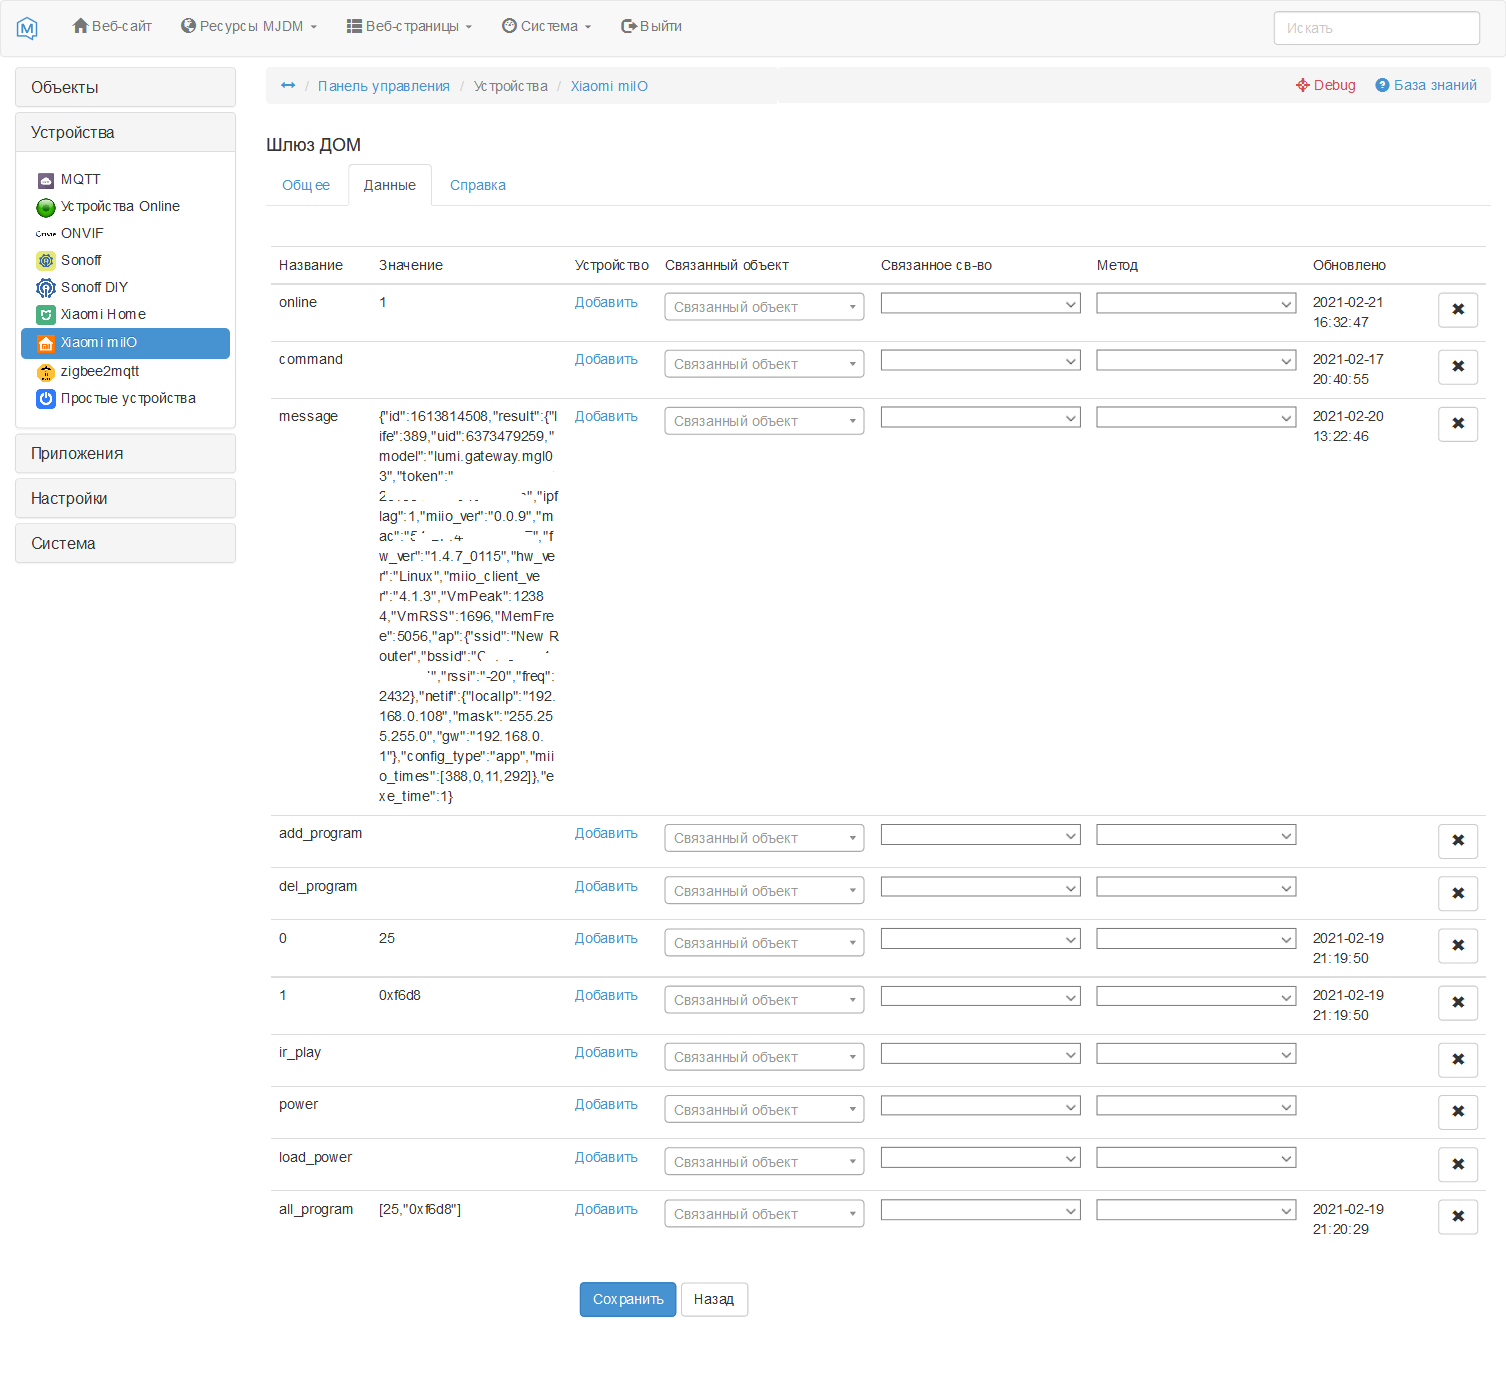Open Связанное св-во dropdown for message row

click(x=979, y=417)
